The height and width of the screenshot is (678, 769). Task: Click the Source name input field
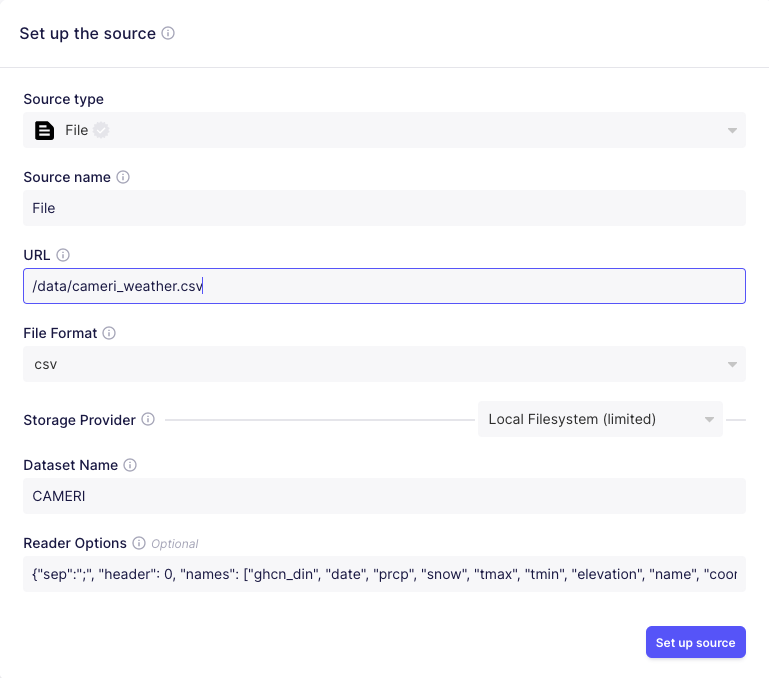click(384, 208)
